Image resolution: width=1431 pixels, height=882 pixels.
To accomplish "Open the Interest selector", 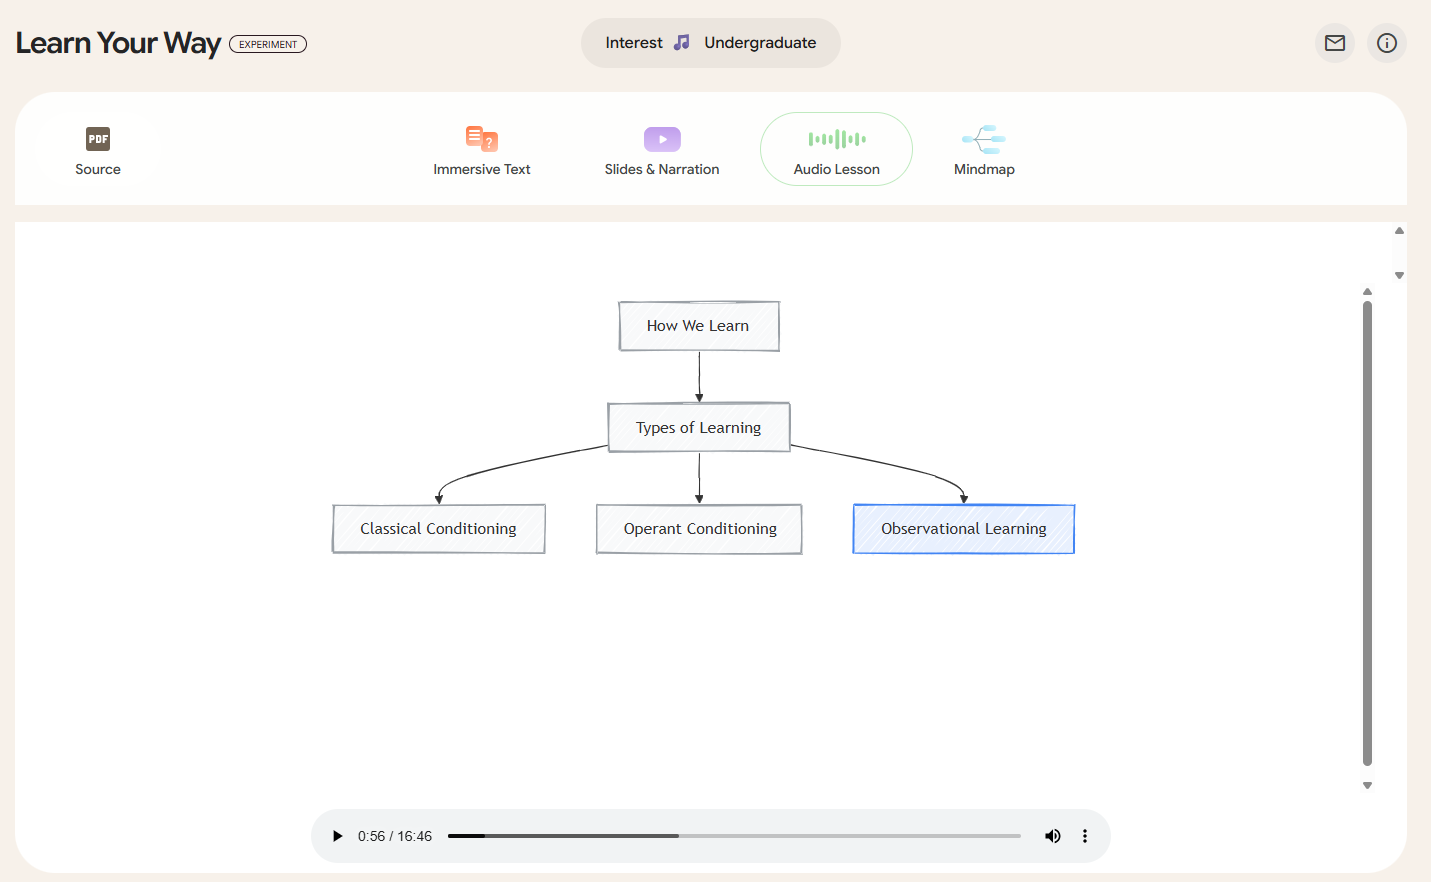I will [x=634, y=42].
